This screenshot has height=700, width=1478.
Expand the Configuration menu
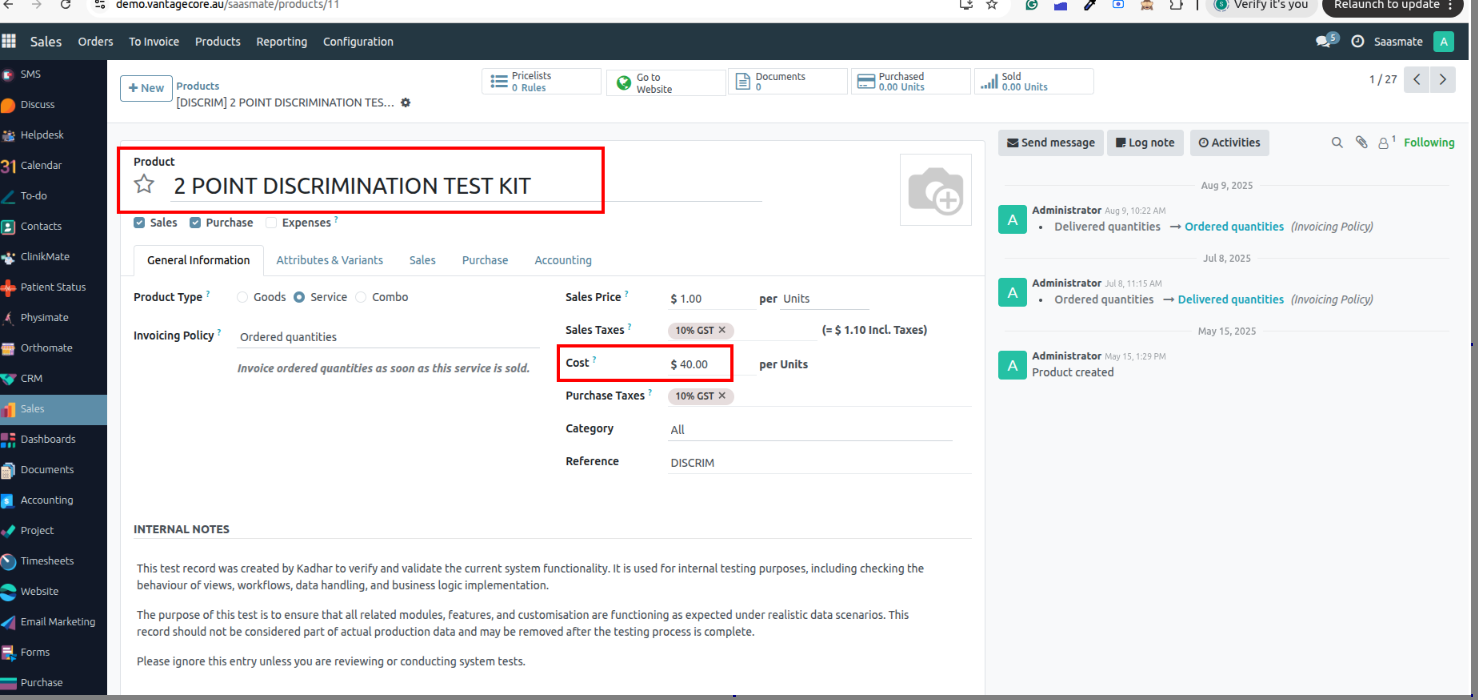click(x=358, y=42)
